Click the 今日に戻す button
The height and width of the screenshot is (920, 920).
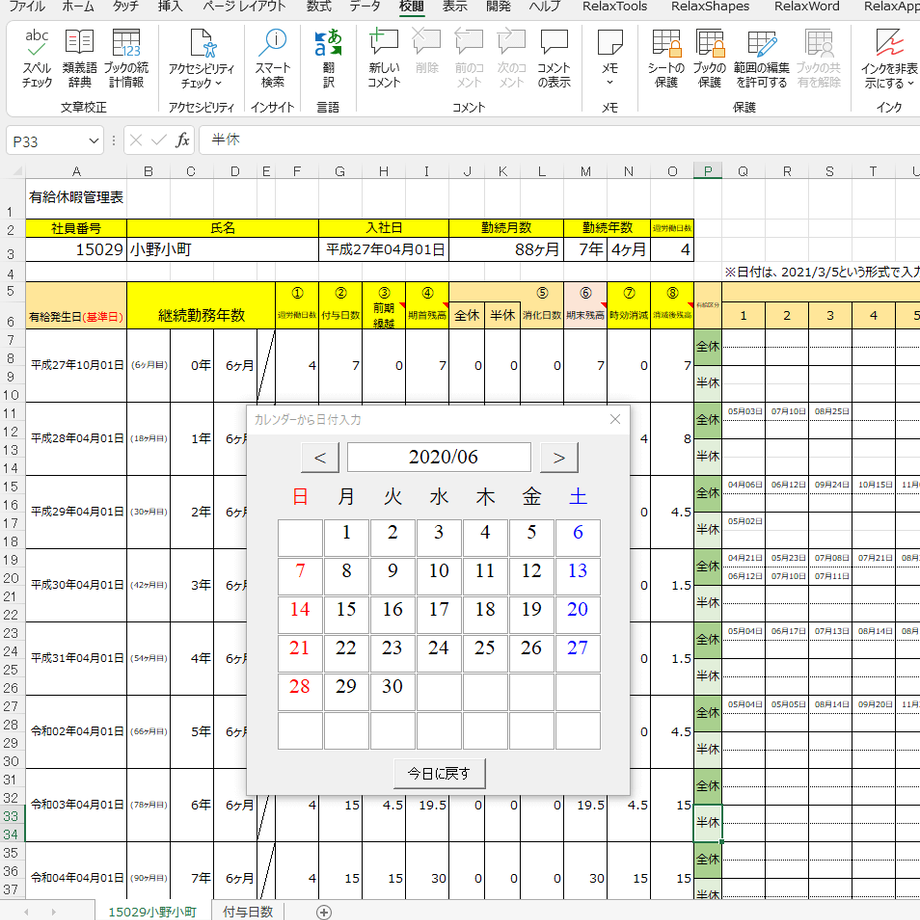[439, 773]
